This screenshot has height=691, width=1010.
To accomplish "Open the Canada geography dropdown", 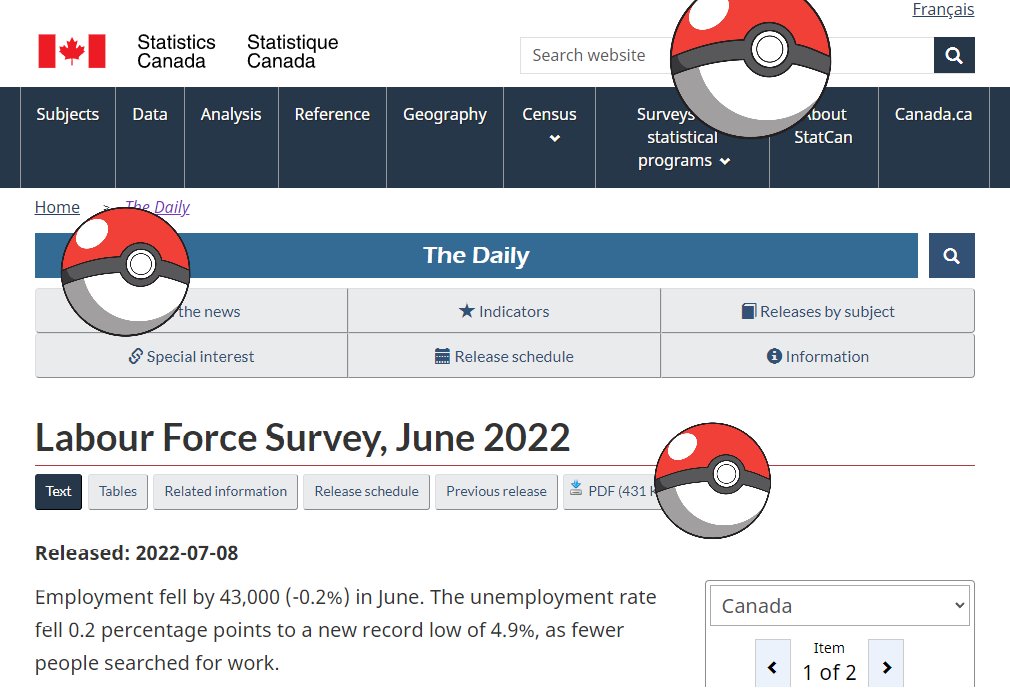I will (839, 605).
